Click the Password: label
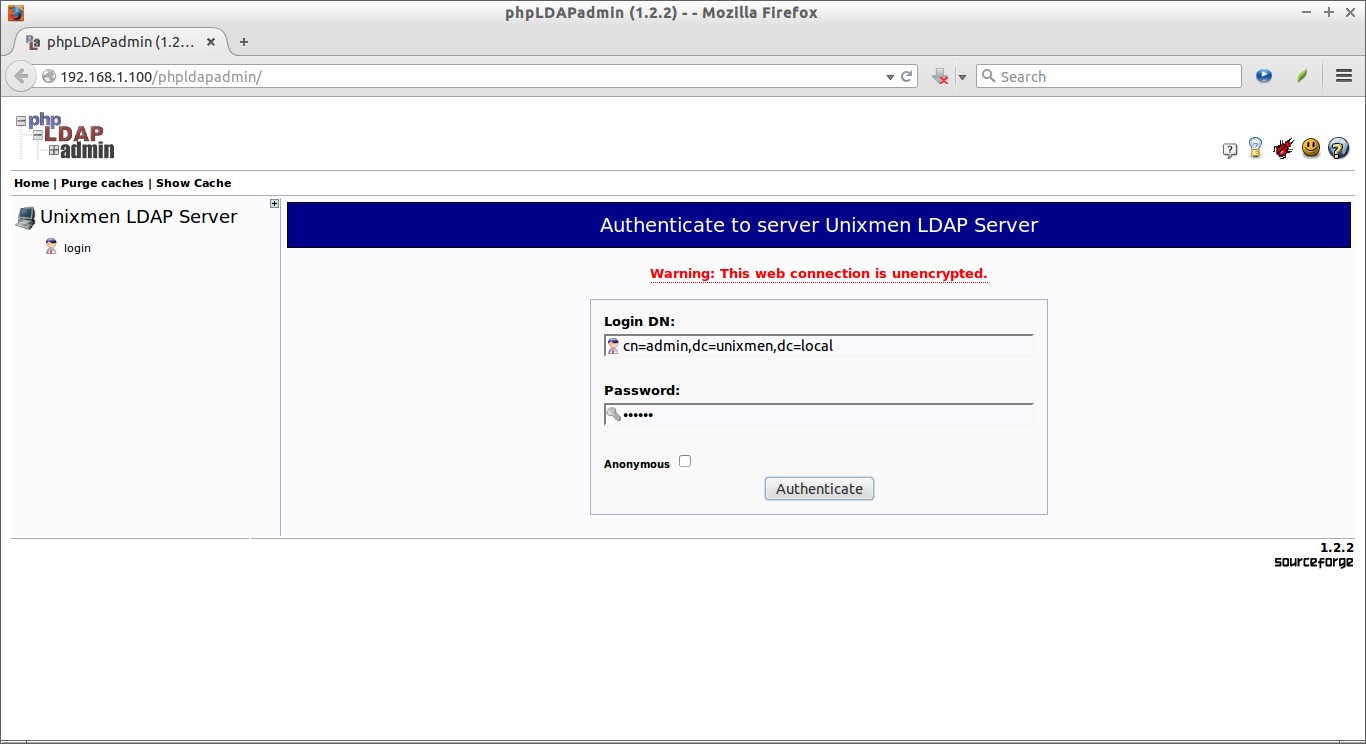The height and width of the screenshot is (744, 1366). coord(642,390)
